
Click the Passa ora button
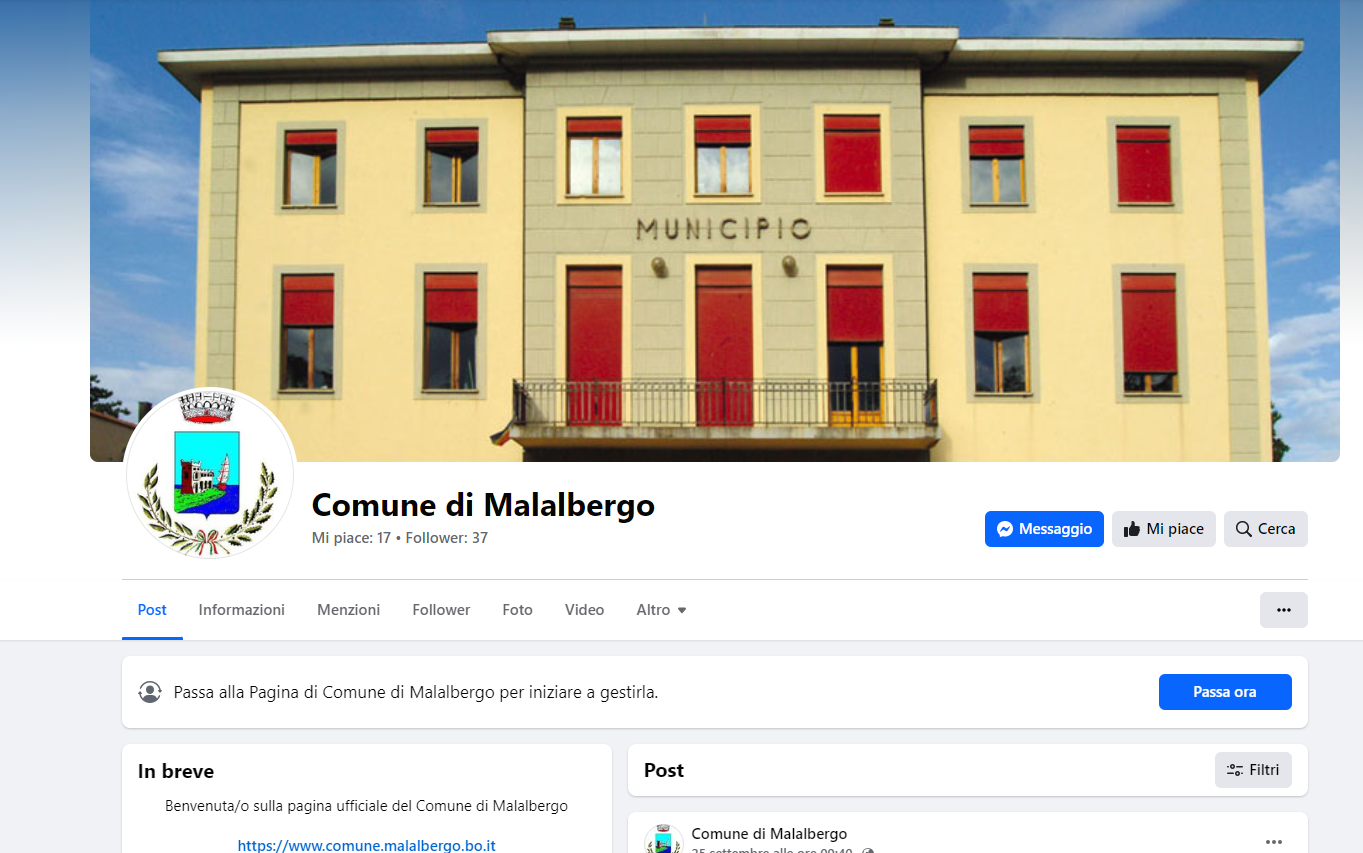coord(1225,692)
